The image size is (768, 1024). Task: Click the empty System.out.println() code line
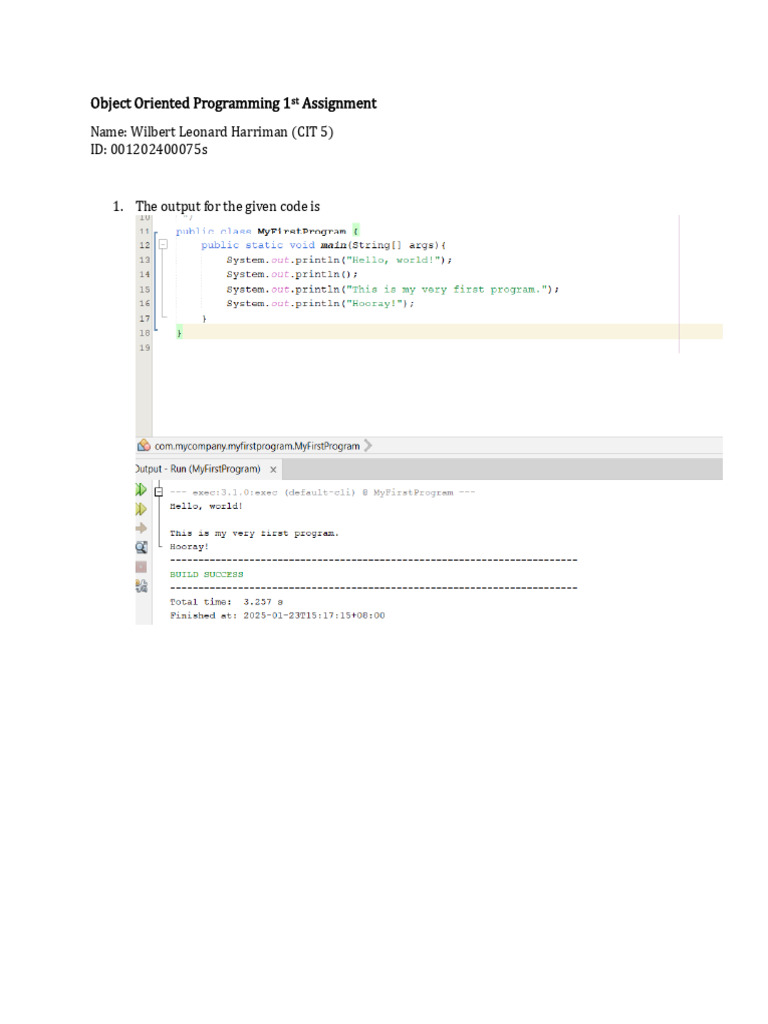tap(292, 274)
